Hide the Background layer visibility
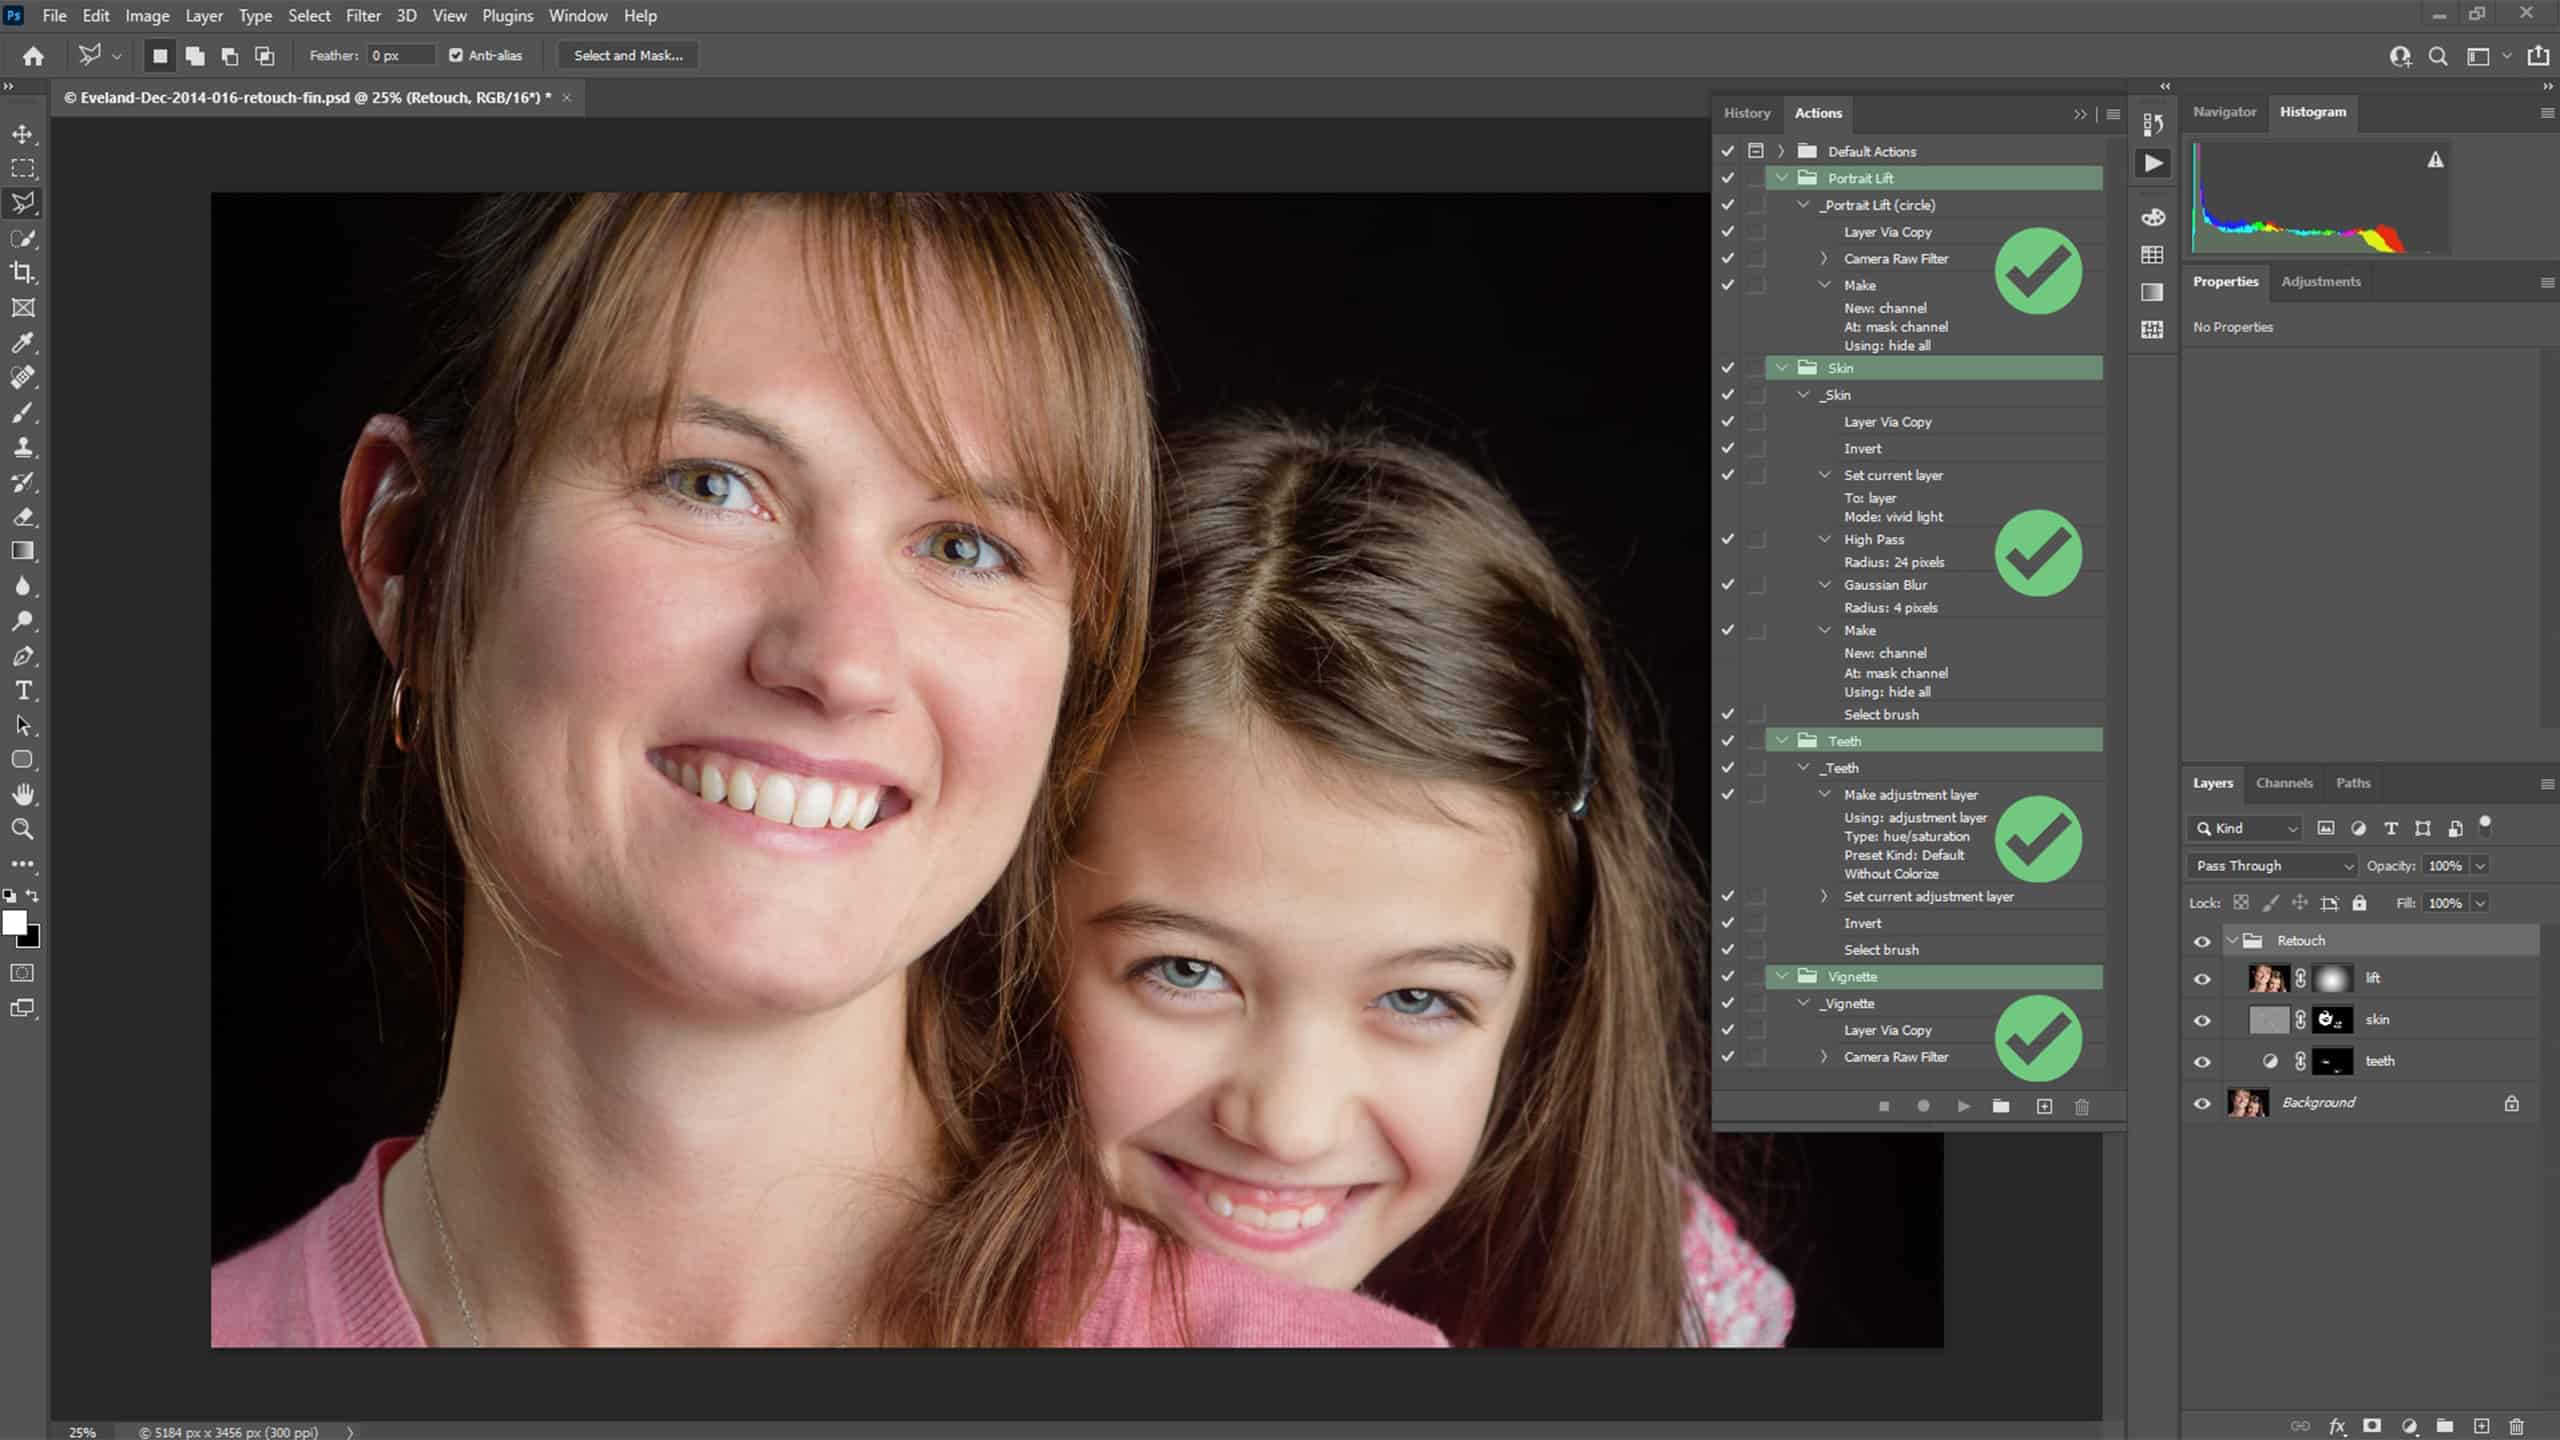Image resolution: width=2560 pixels, height=1440 pixels. [2202, 1104]
